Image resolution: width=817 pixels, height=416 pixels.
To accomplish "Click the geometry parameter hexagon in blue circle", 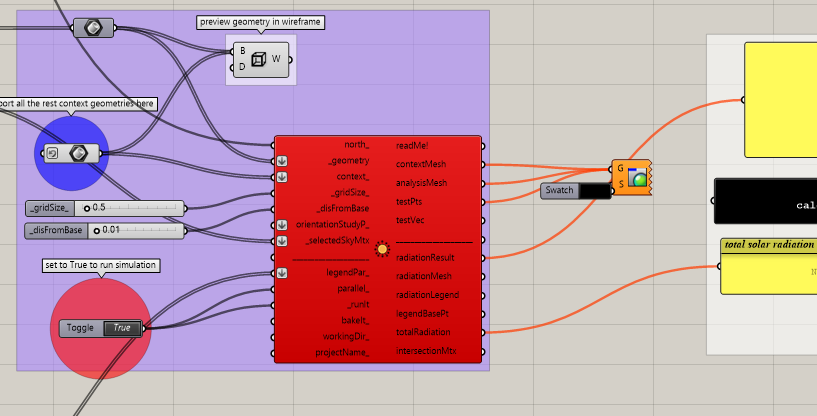I will pyautogui.click(x=79, y=154).
